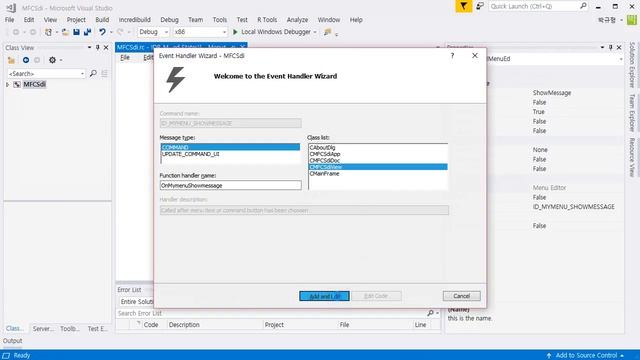Open the Output tab at bottom
The height and width of the screenshot is (360, 640).
coord(13,341)
